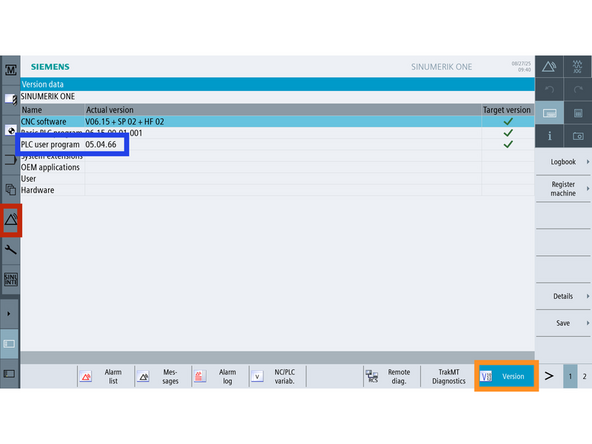The image size is (592, 444).
Task: Select the bottom display layout icon in sidebar
Action: tap(9, 374)
